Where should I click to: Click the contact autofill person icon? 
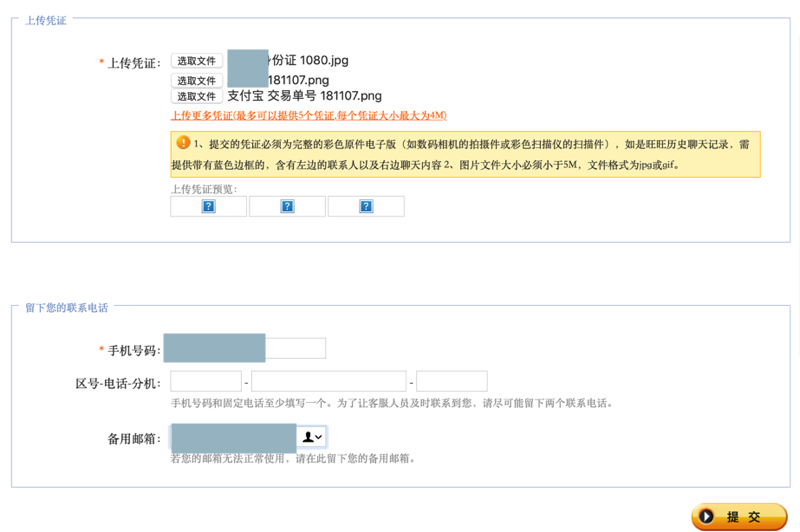point(308,437)
